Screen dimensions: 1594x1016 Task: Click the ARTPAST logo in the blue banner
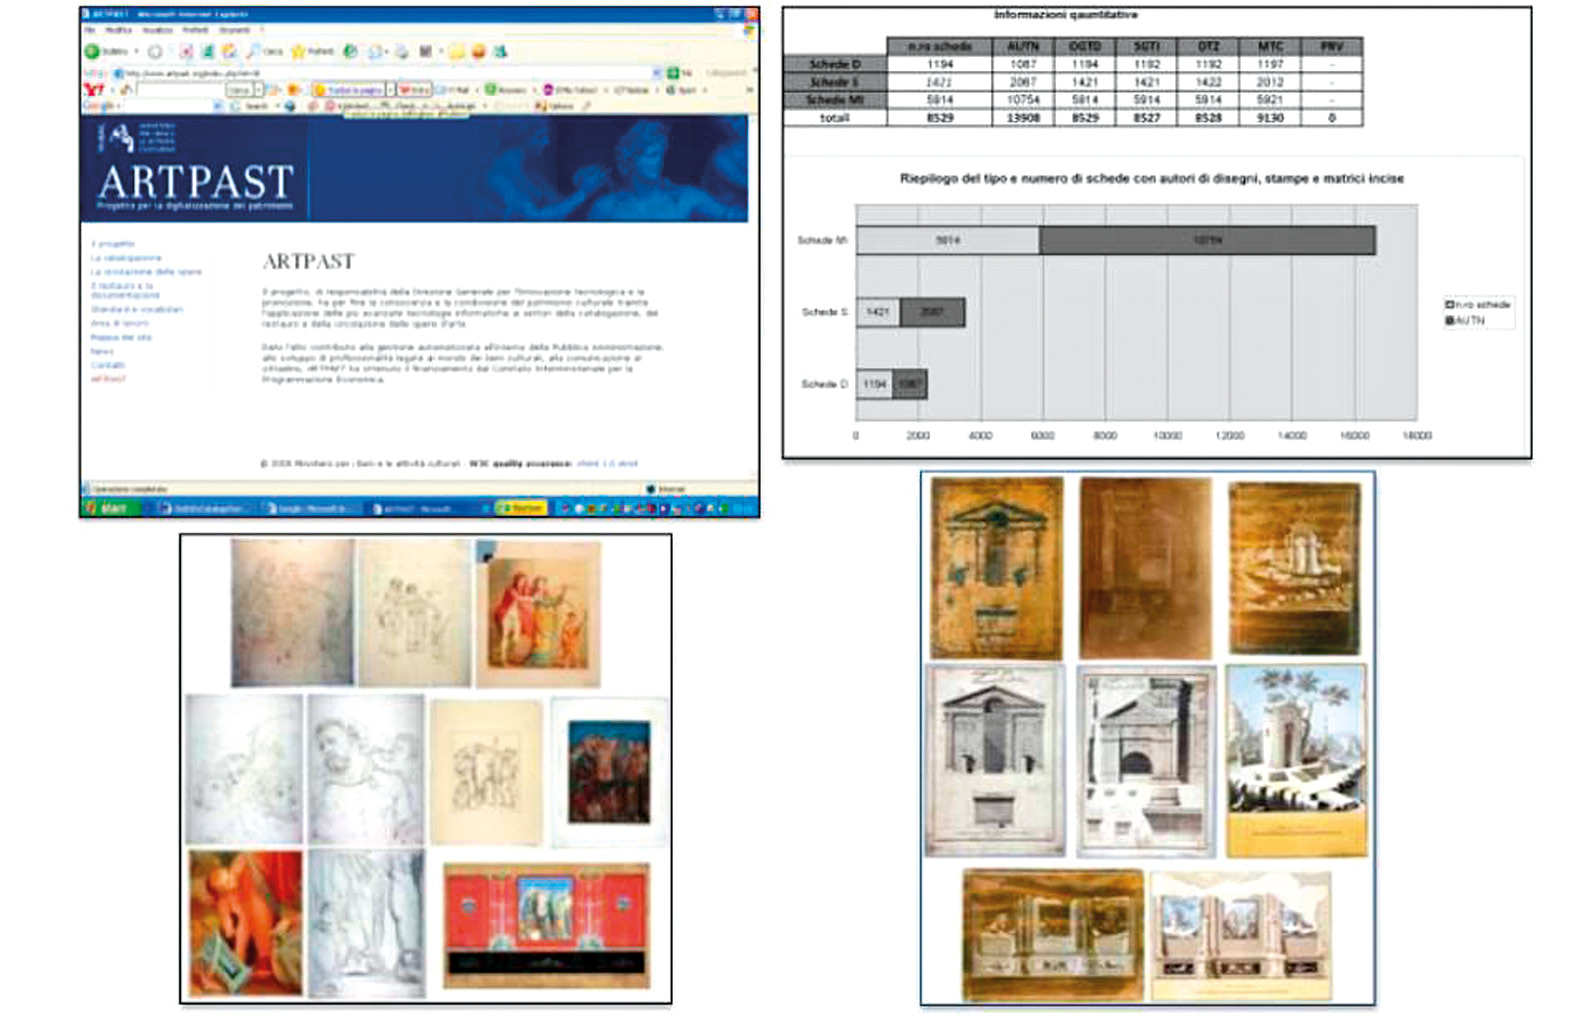196,182
